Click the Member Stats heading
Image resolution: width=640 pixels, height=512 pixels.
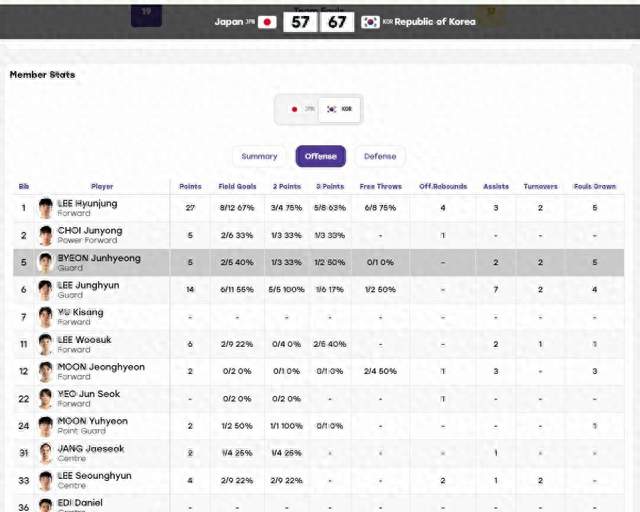(42, 75)
